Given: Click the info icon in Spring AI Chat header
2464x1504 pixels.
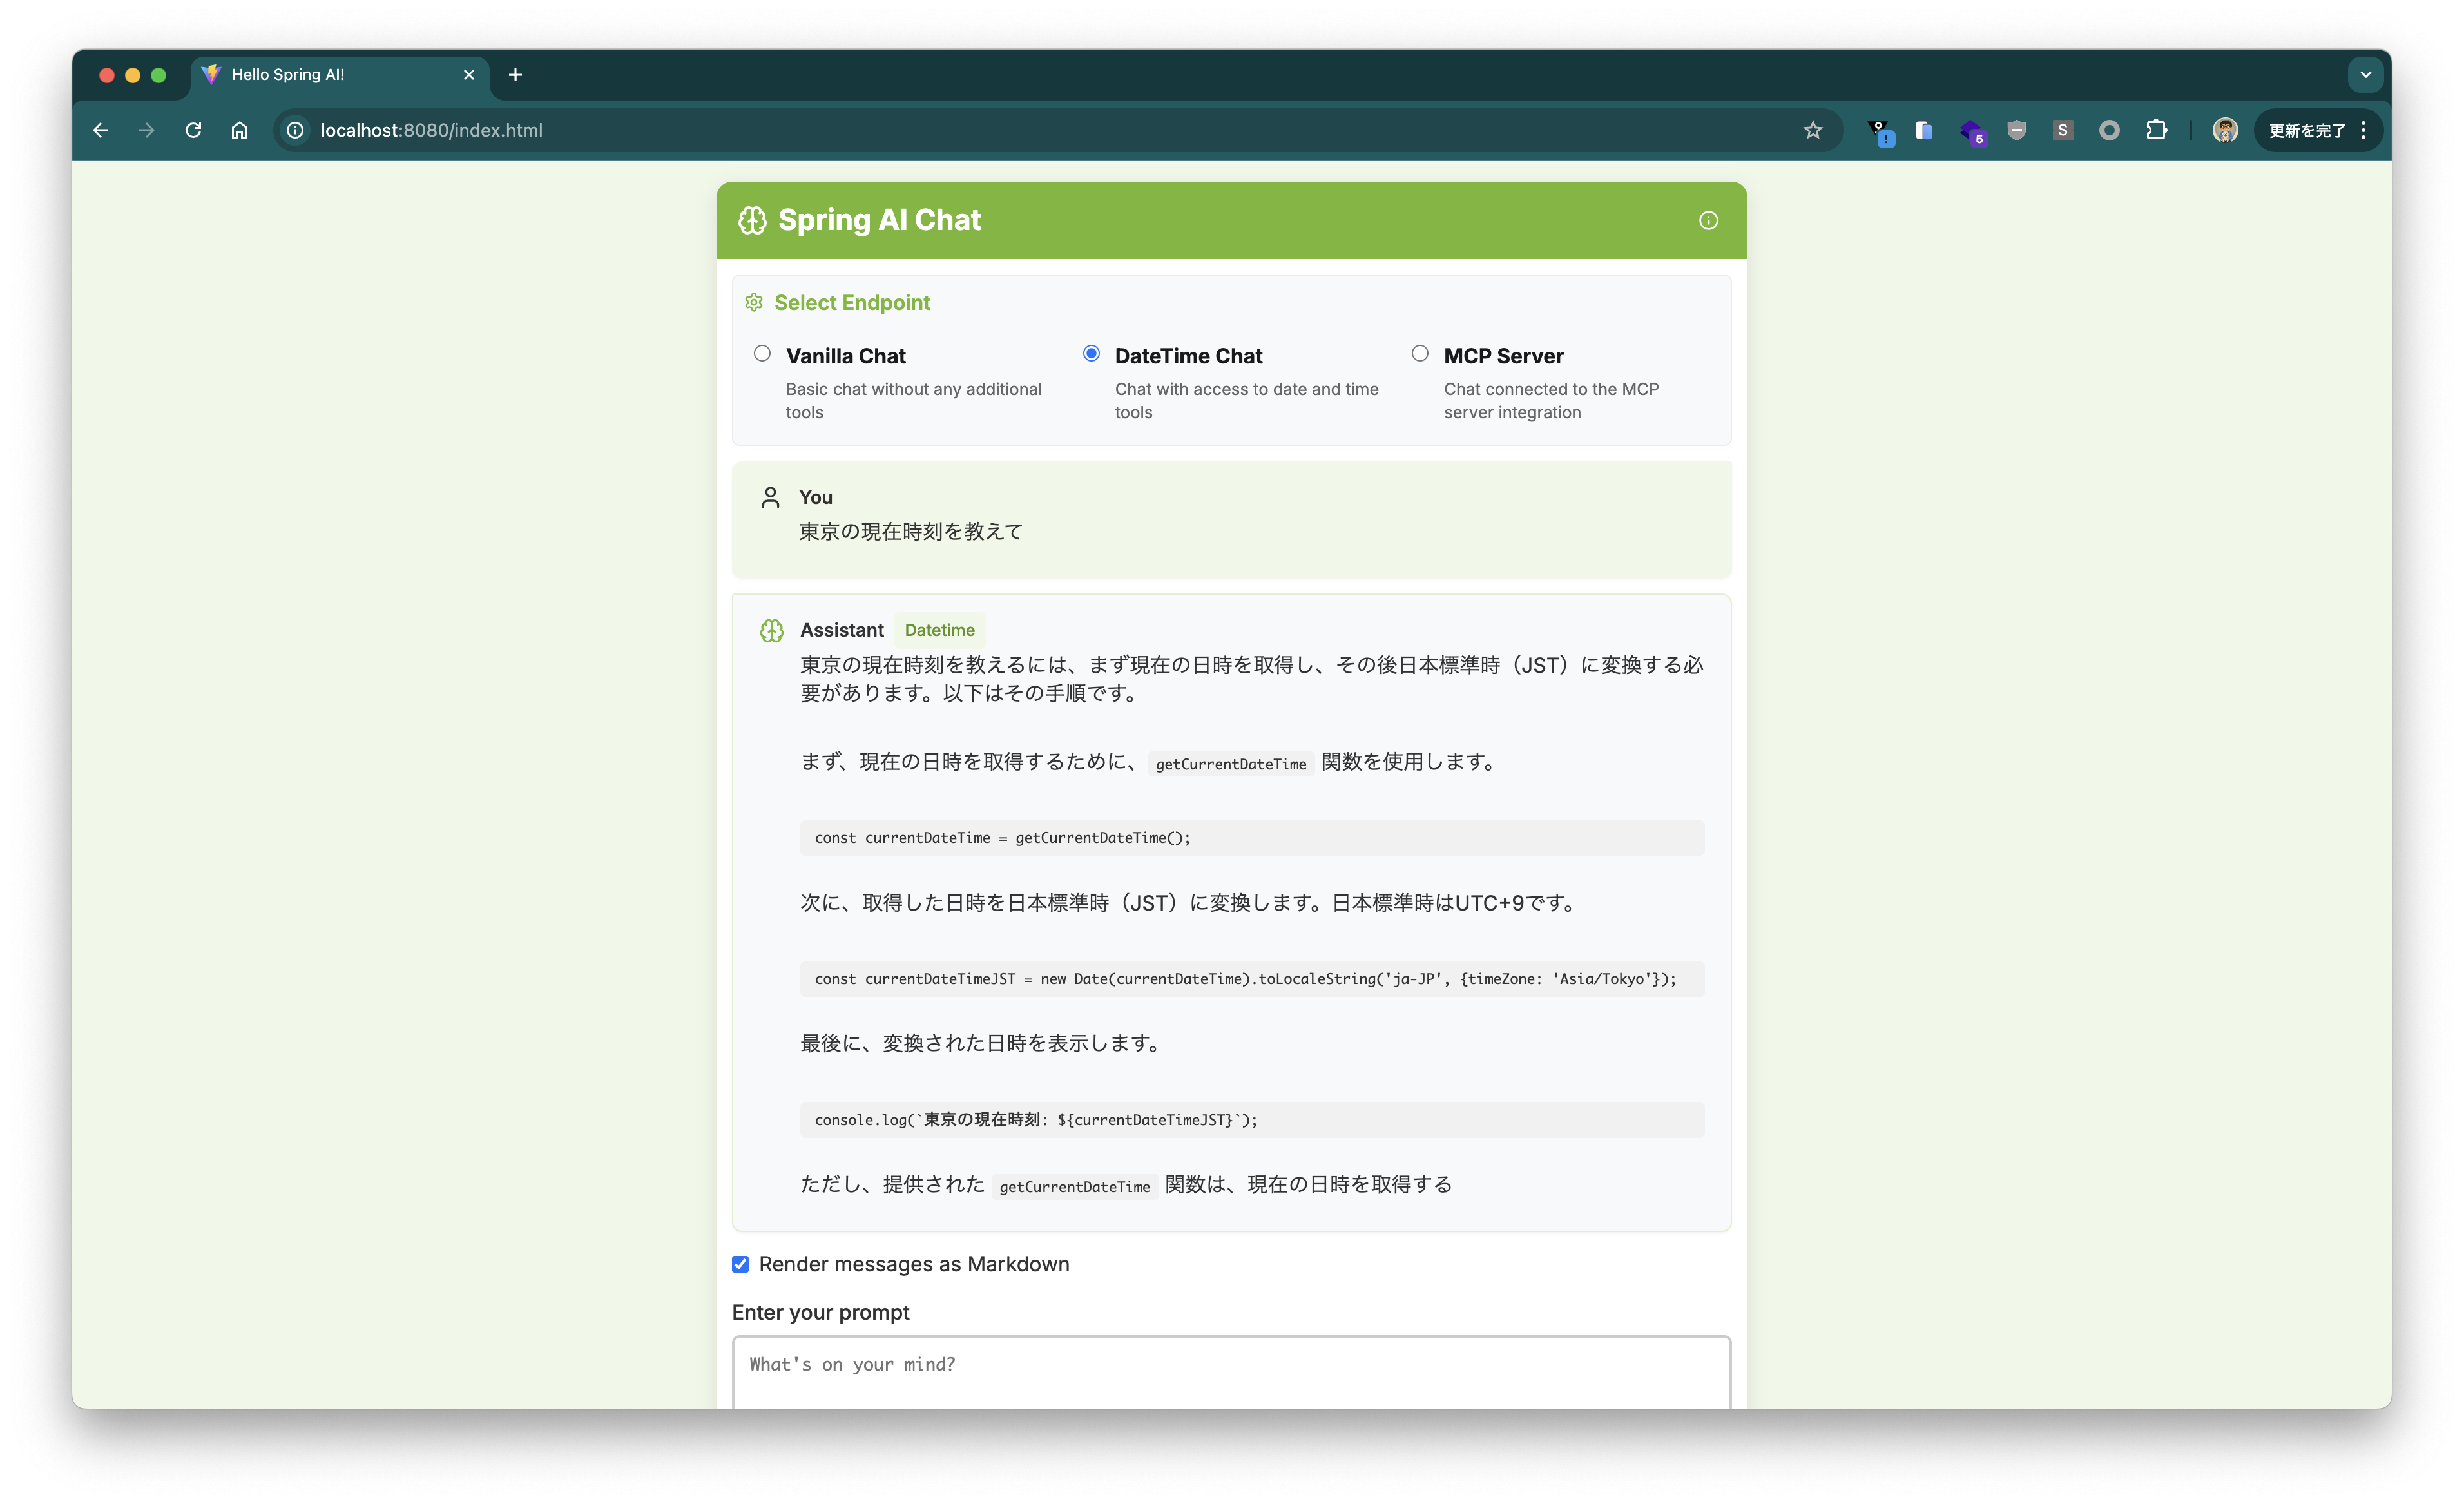Looking at the screenshot, I should click(x=1708, y=220).
